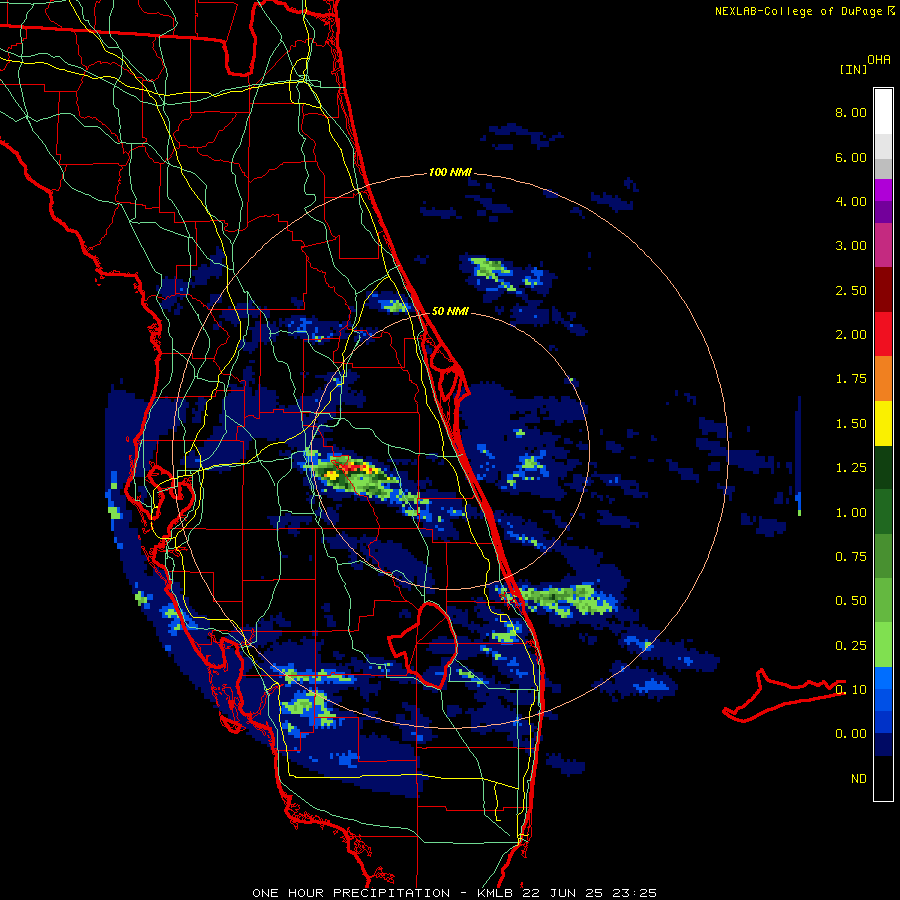Click the 0.50 legend value
The height and width of the screenshot is (900, 900).
tap(851, 601)
